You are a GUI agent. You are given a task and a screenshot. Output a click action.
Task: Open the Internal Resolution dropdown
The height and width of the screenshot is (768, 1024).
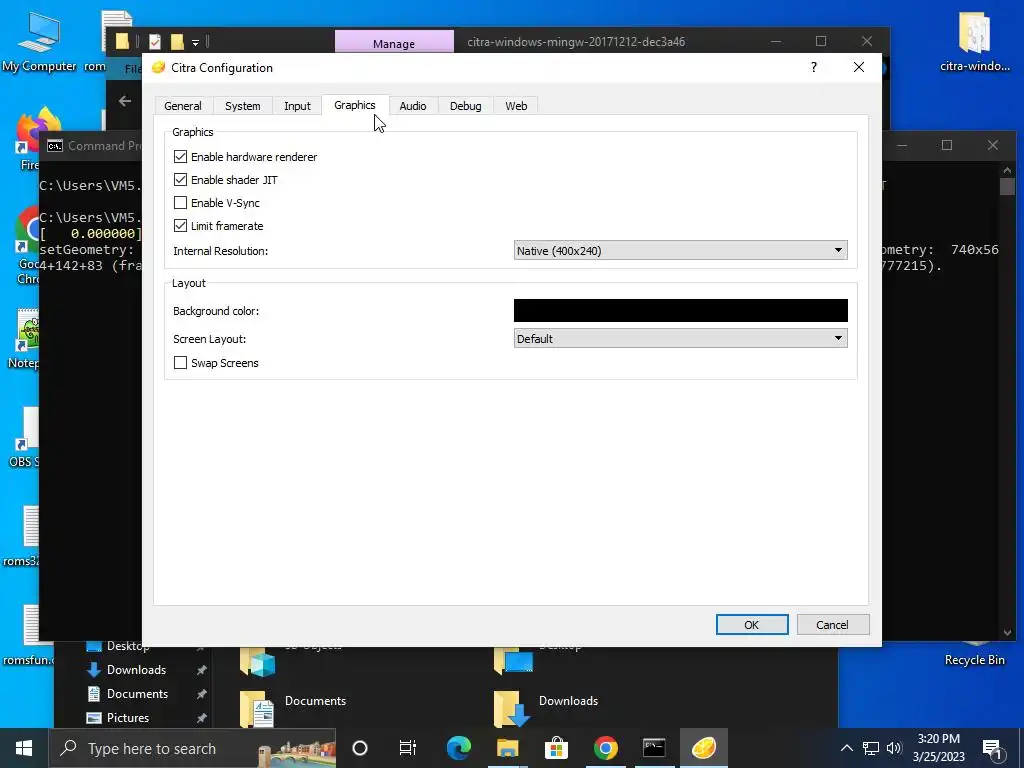click(x=680, y=251)
